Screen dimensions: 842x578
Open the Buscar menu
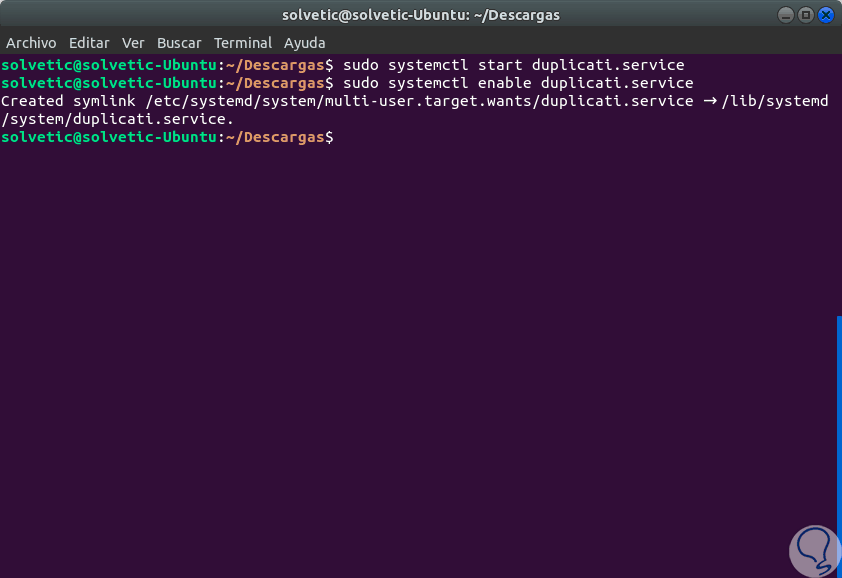[x=179, y=43]
